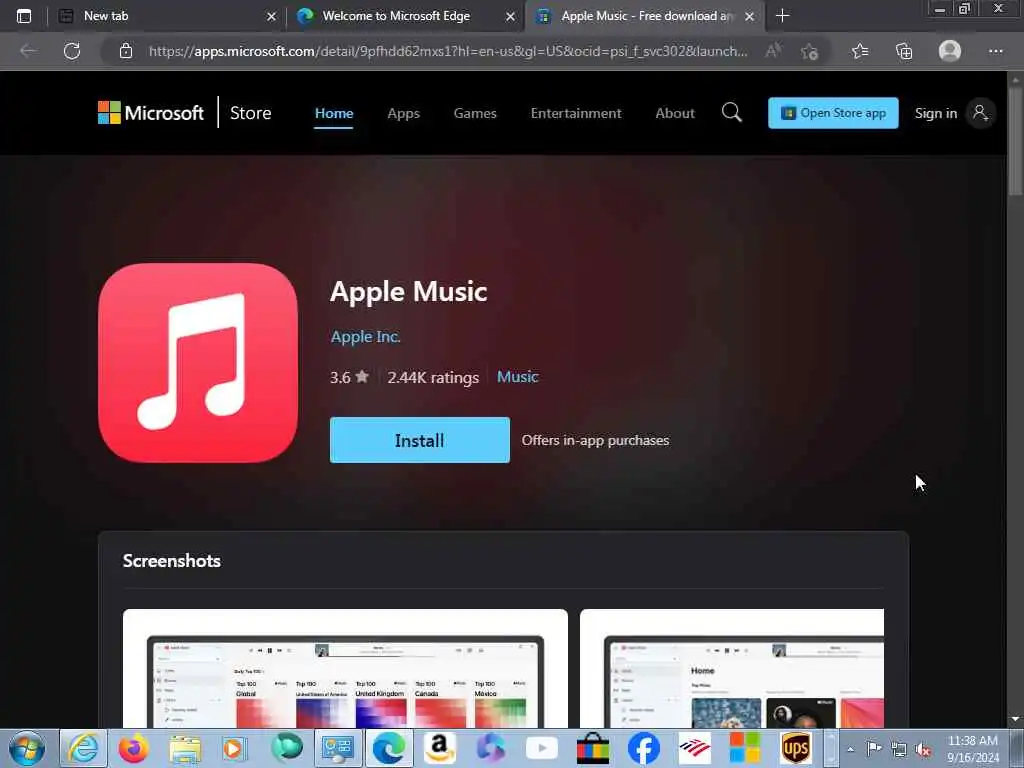Click the Refresh page icon
The width and height of the screenshot is (1024, 768).
click(72, 51)
